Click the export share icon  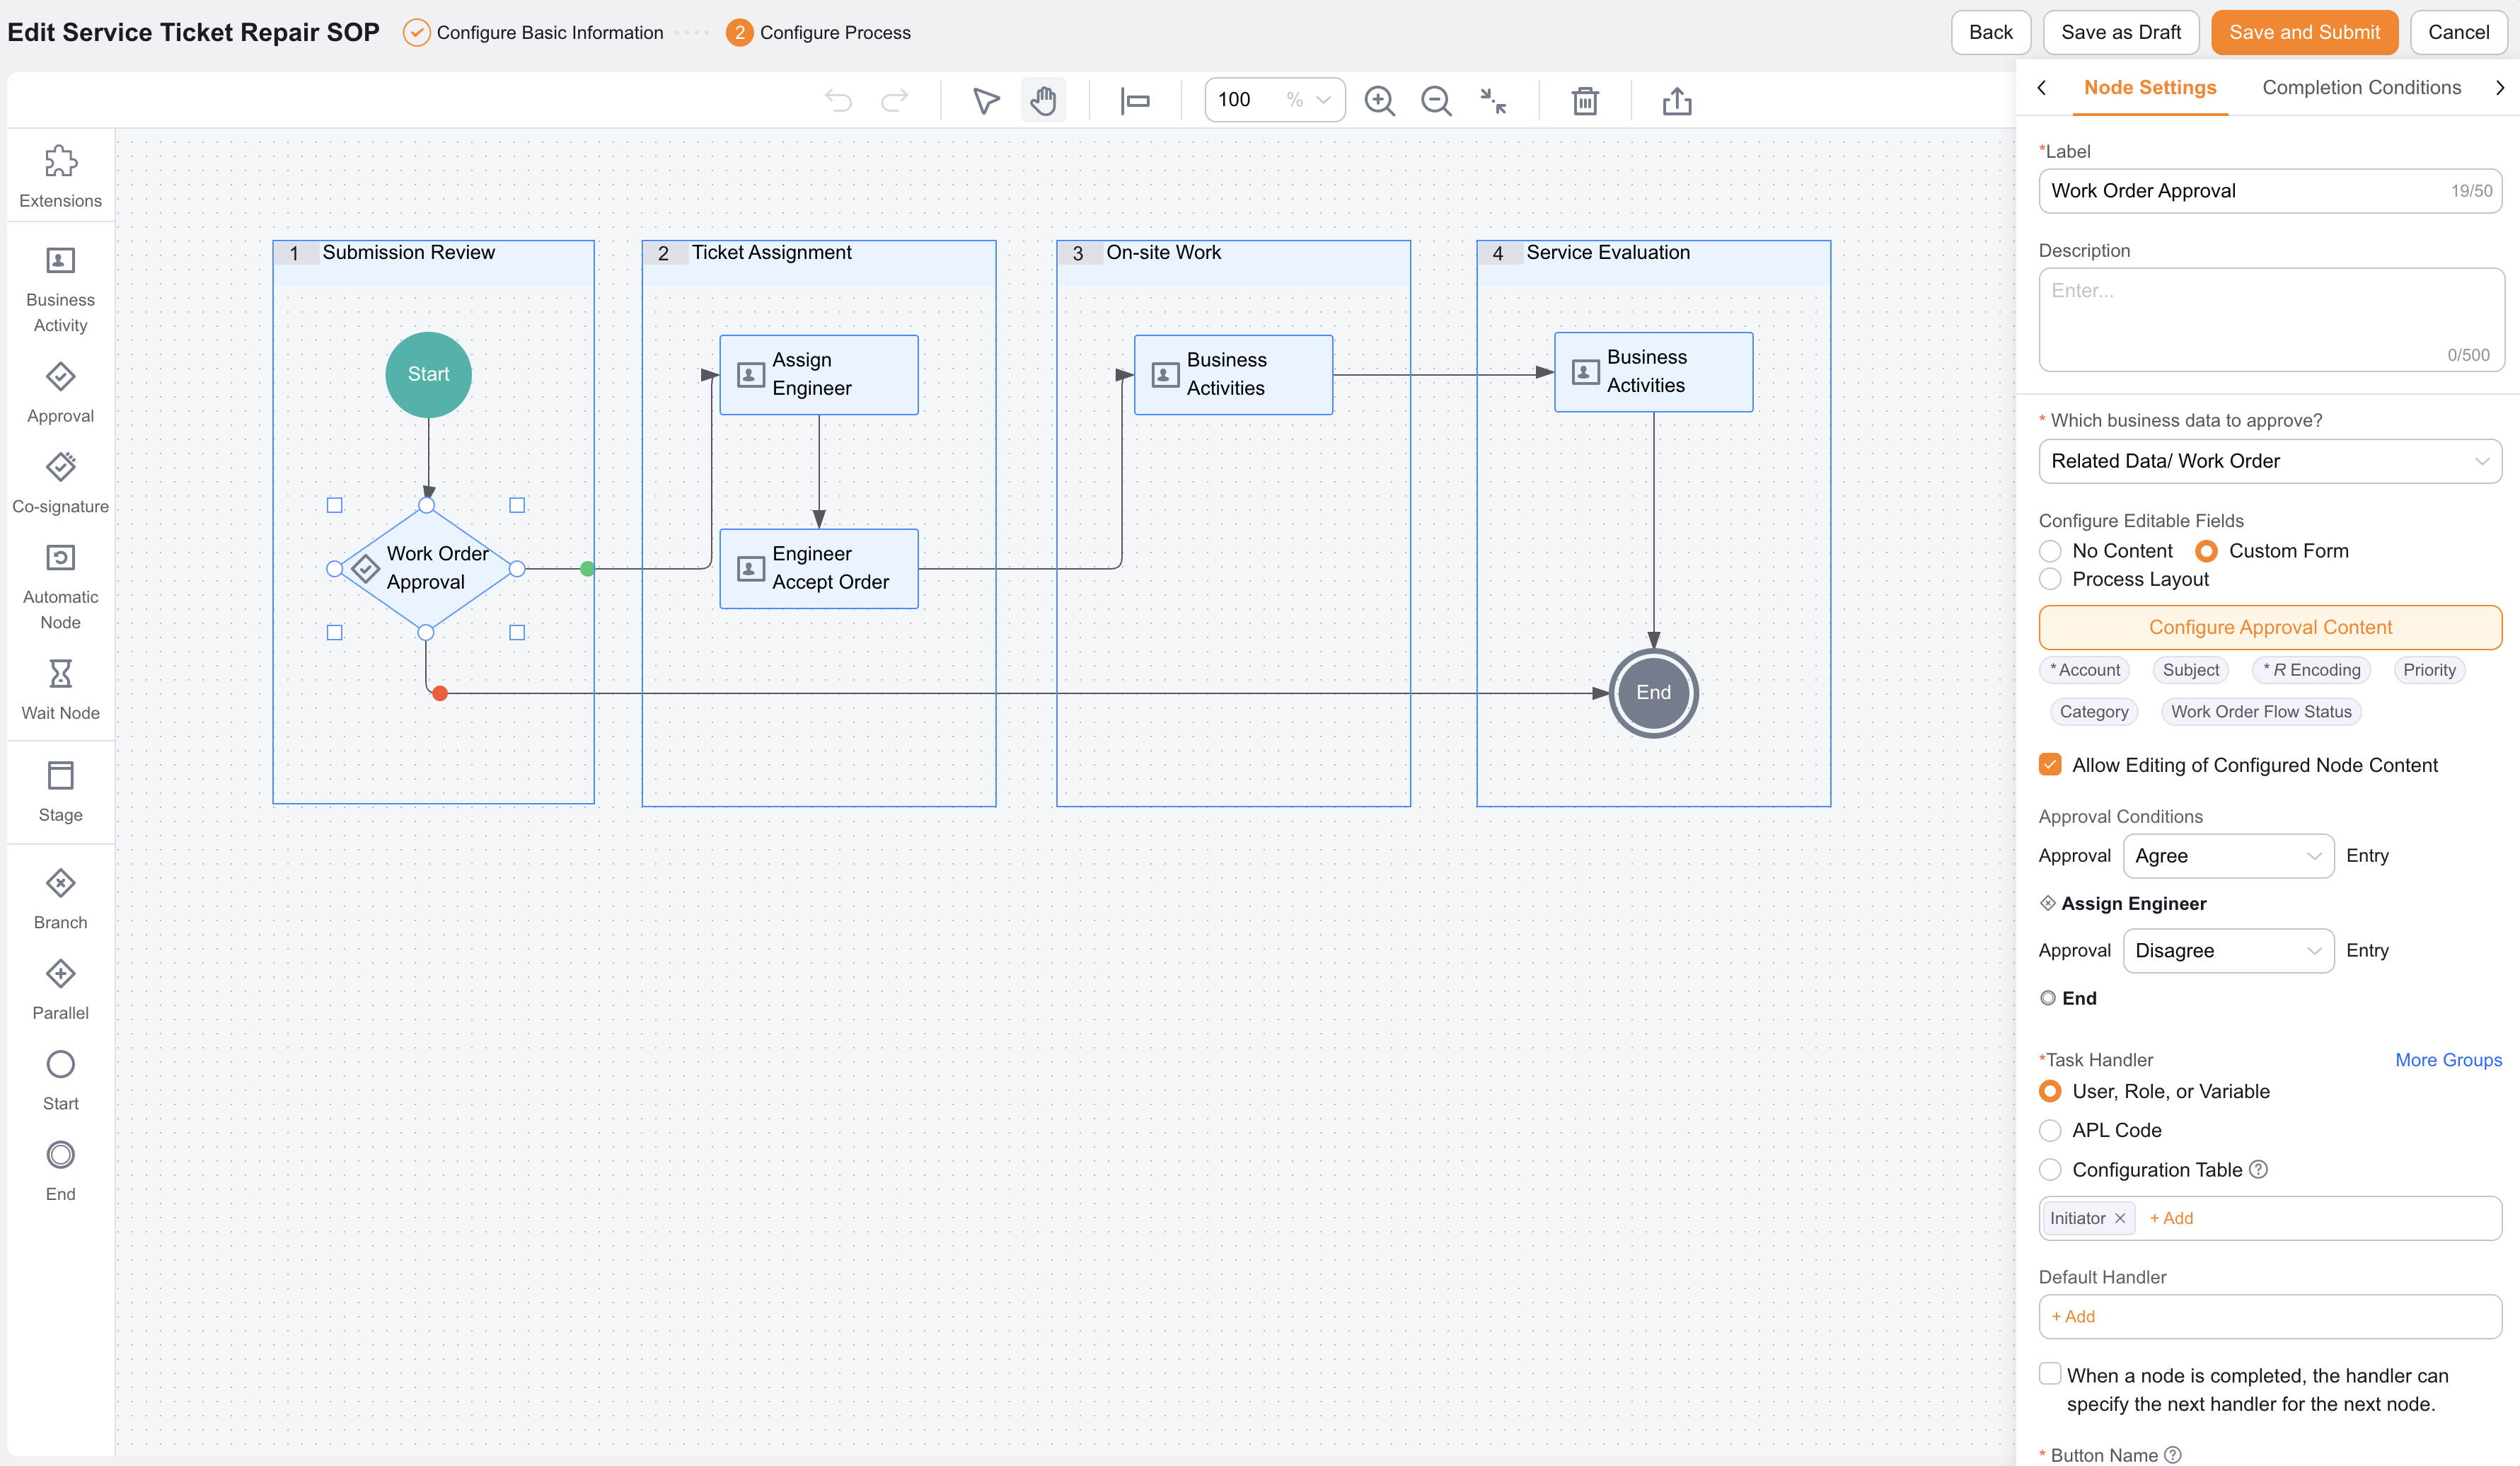[x=1677, y=100]
